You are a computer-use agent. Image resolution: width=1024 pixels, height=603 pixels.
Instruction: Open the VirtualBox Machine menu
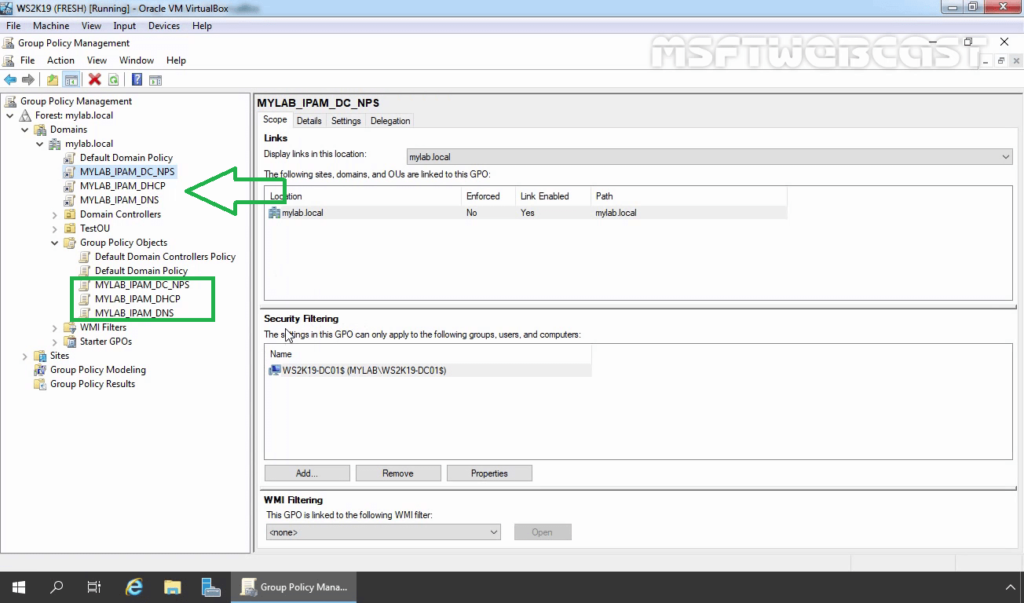point(51,25)
